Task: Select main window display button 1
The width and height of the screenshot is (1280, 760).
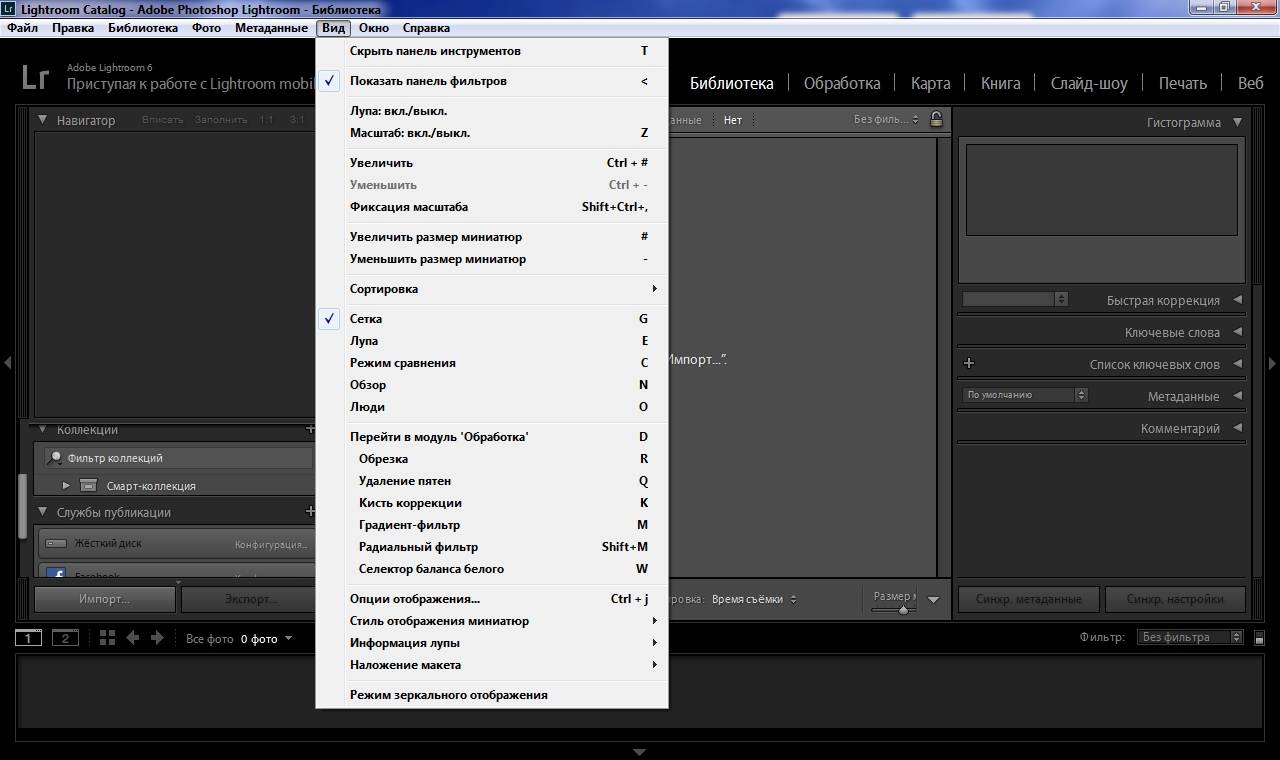Action: [x=28, y=638]
